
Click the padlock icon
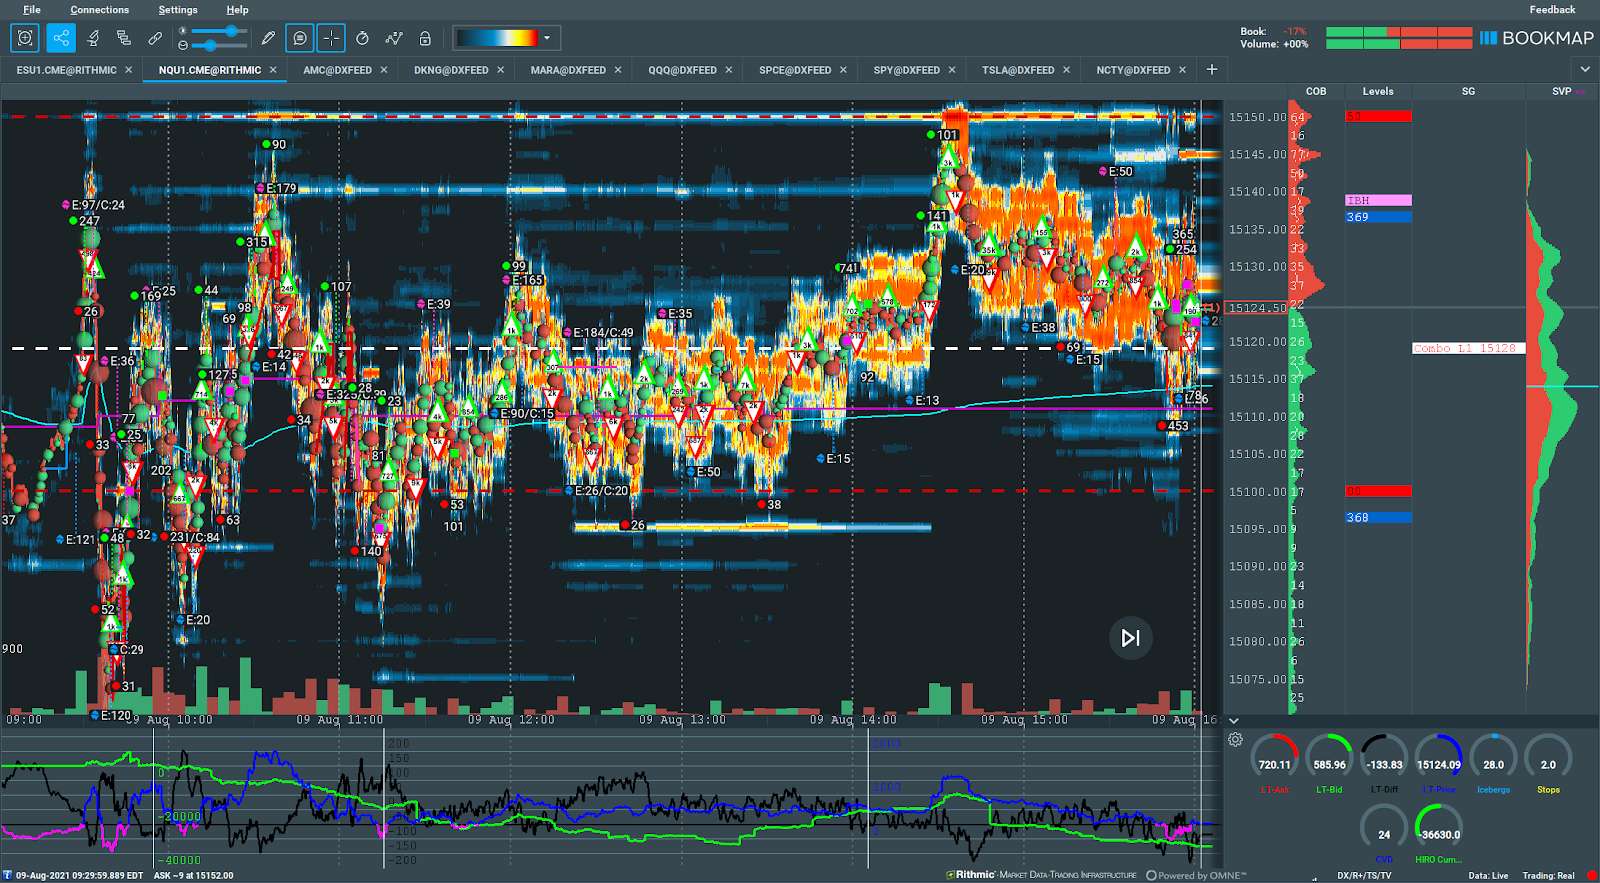[425, 38]
